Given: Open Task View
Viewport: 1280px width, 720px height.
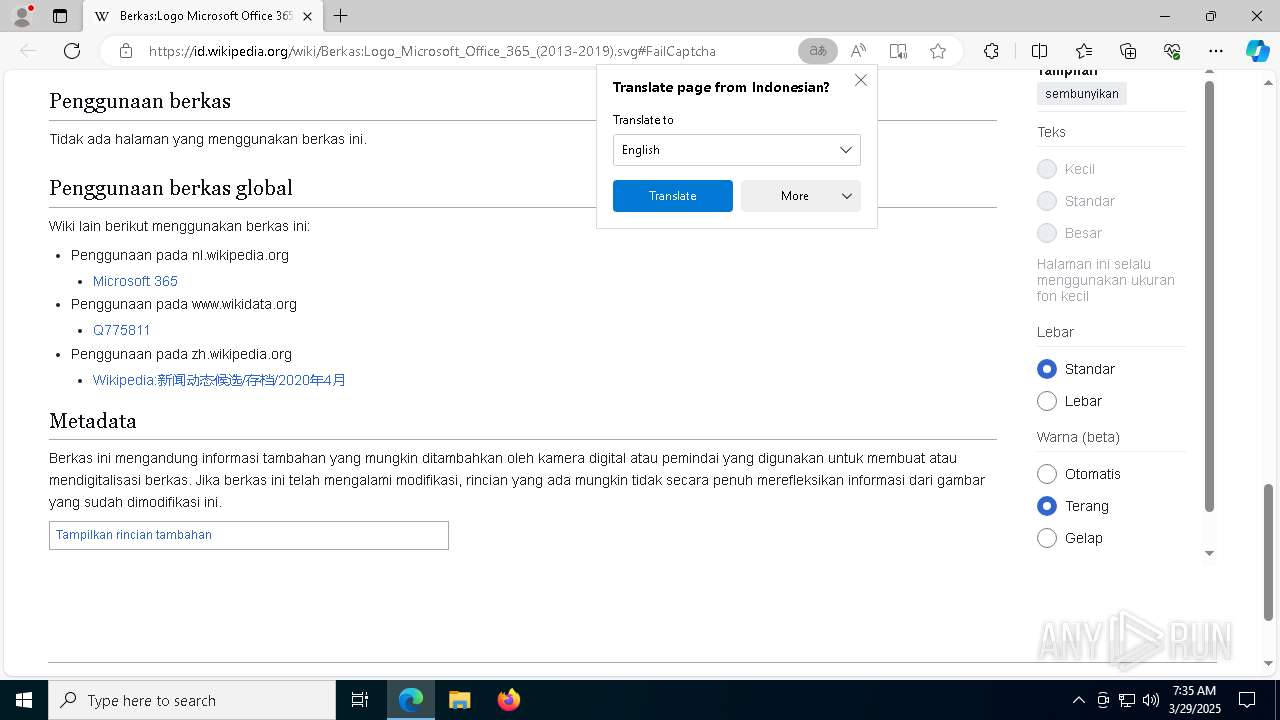Looking at the screenshot, I should [x=360, y=700].
